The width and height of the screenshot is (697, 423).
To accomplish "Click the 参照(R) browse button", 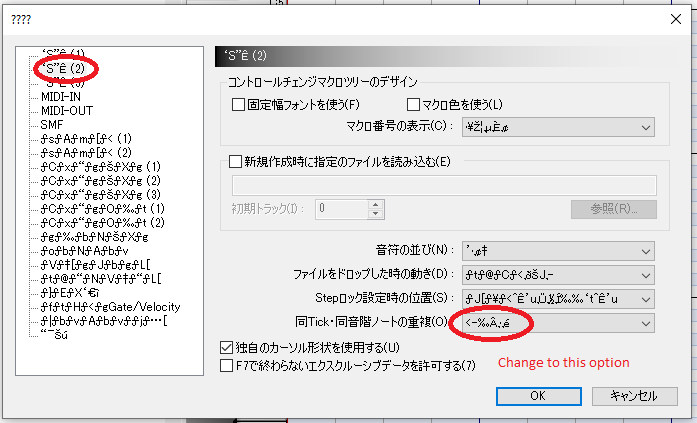I will tap(612, 209).
